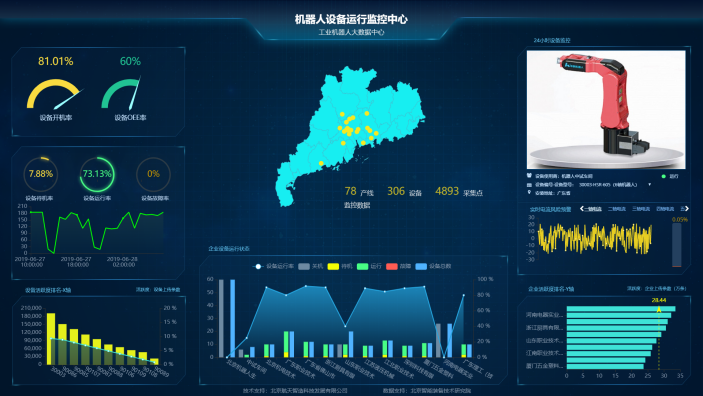703x396 pixels.
Task: Click the 企业设备运行状态 chart heading
Action: (229, 249)
